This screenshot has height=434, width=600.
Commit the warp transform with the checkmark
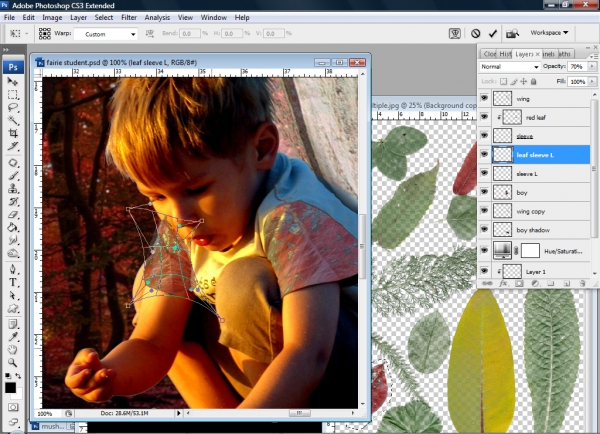pos(492,34)
